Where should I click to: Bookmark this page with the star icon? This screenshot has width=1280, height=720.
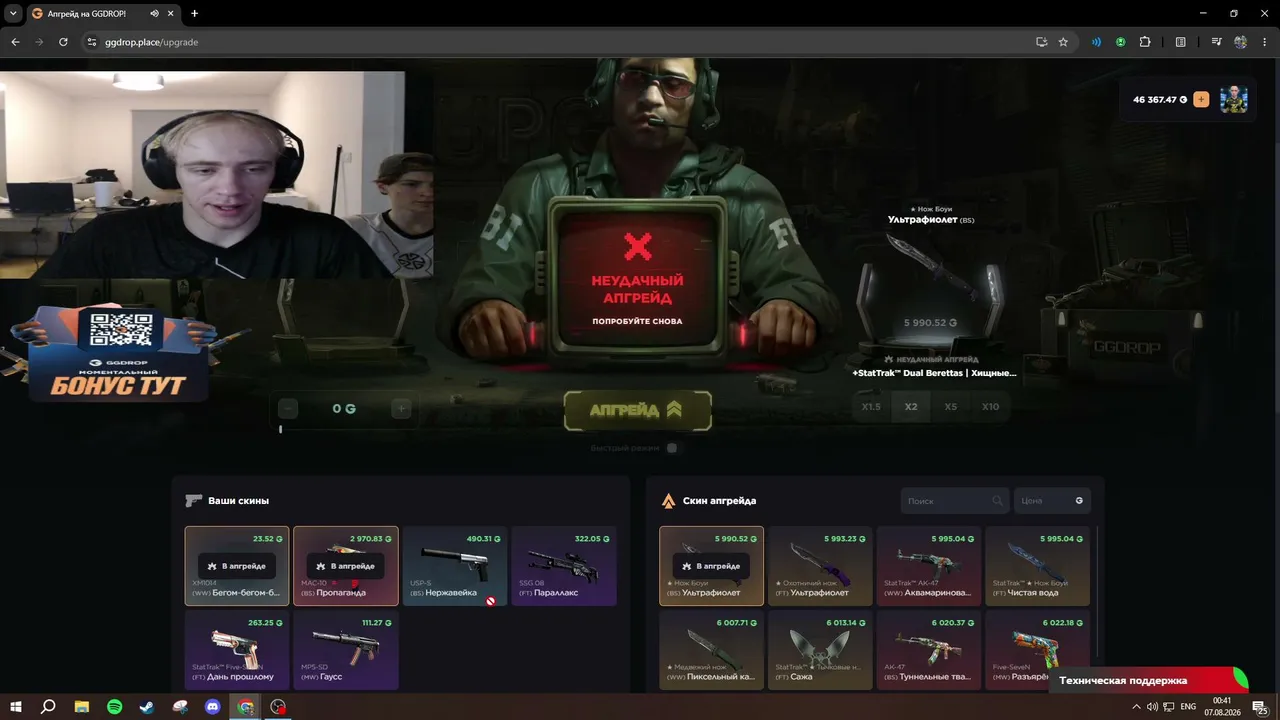(x=1063, y=42)
